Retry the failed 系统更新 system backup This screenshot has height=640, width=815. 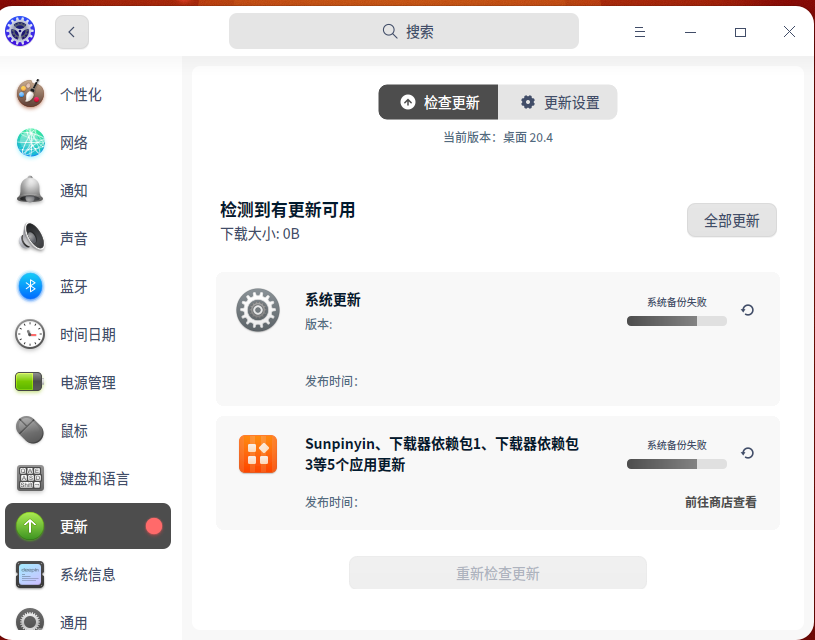coord(748,310)
